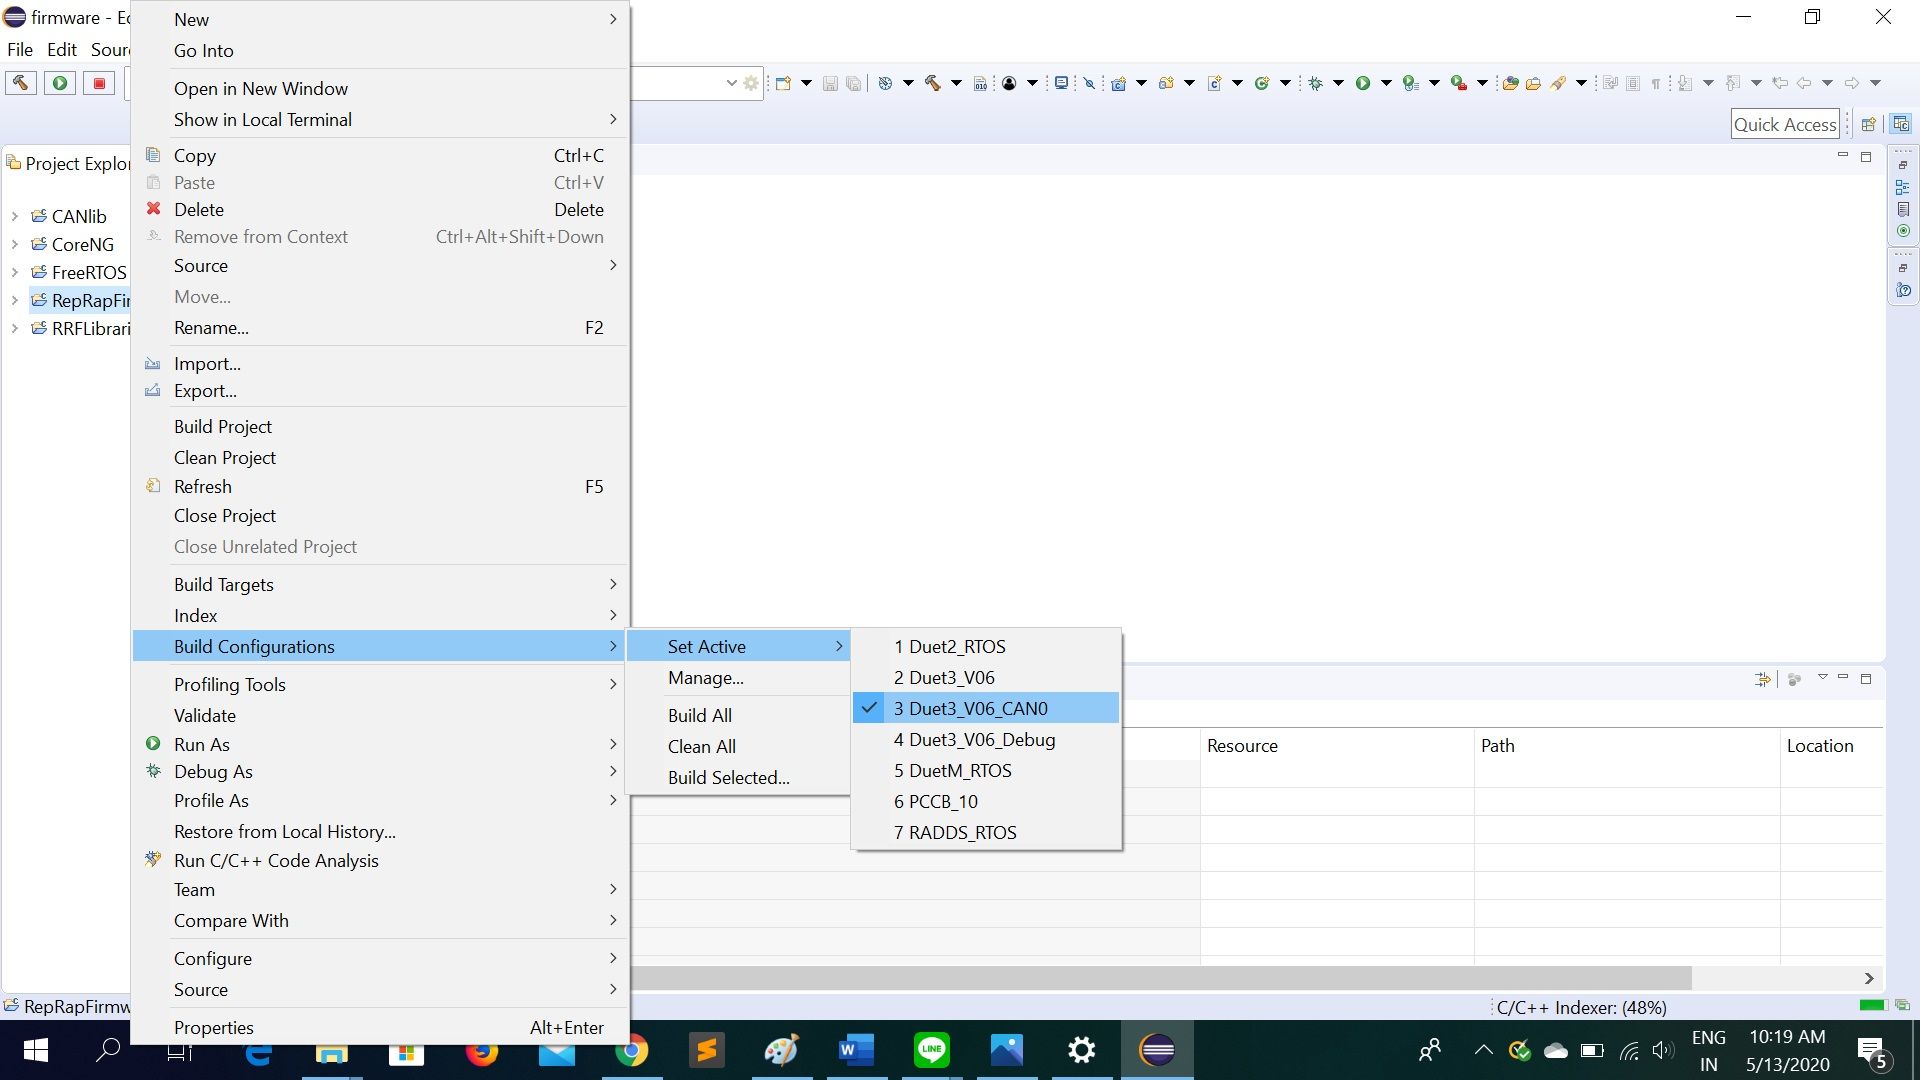Open Properties from the context menu

(x=380, y=1027)
